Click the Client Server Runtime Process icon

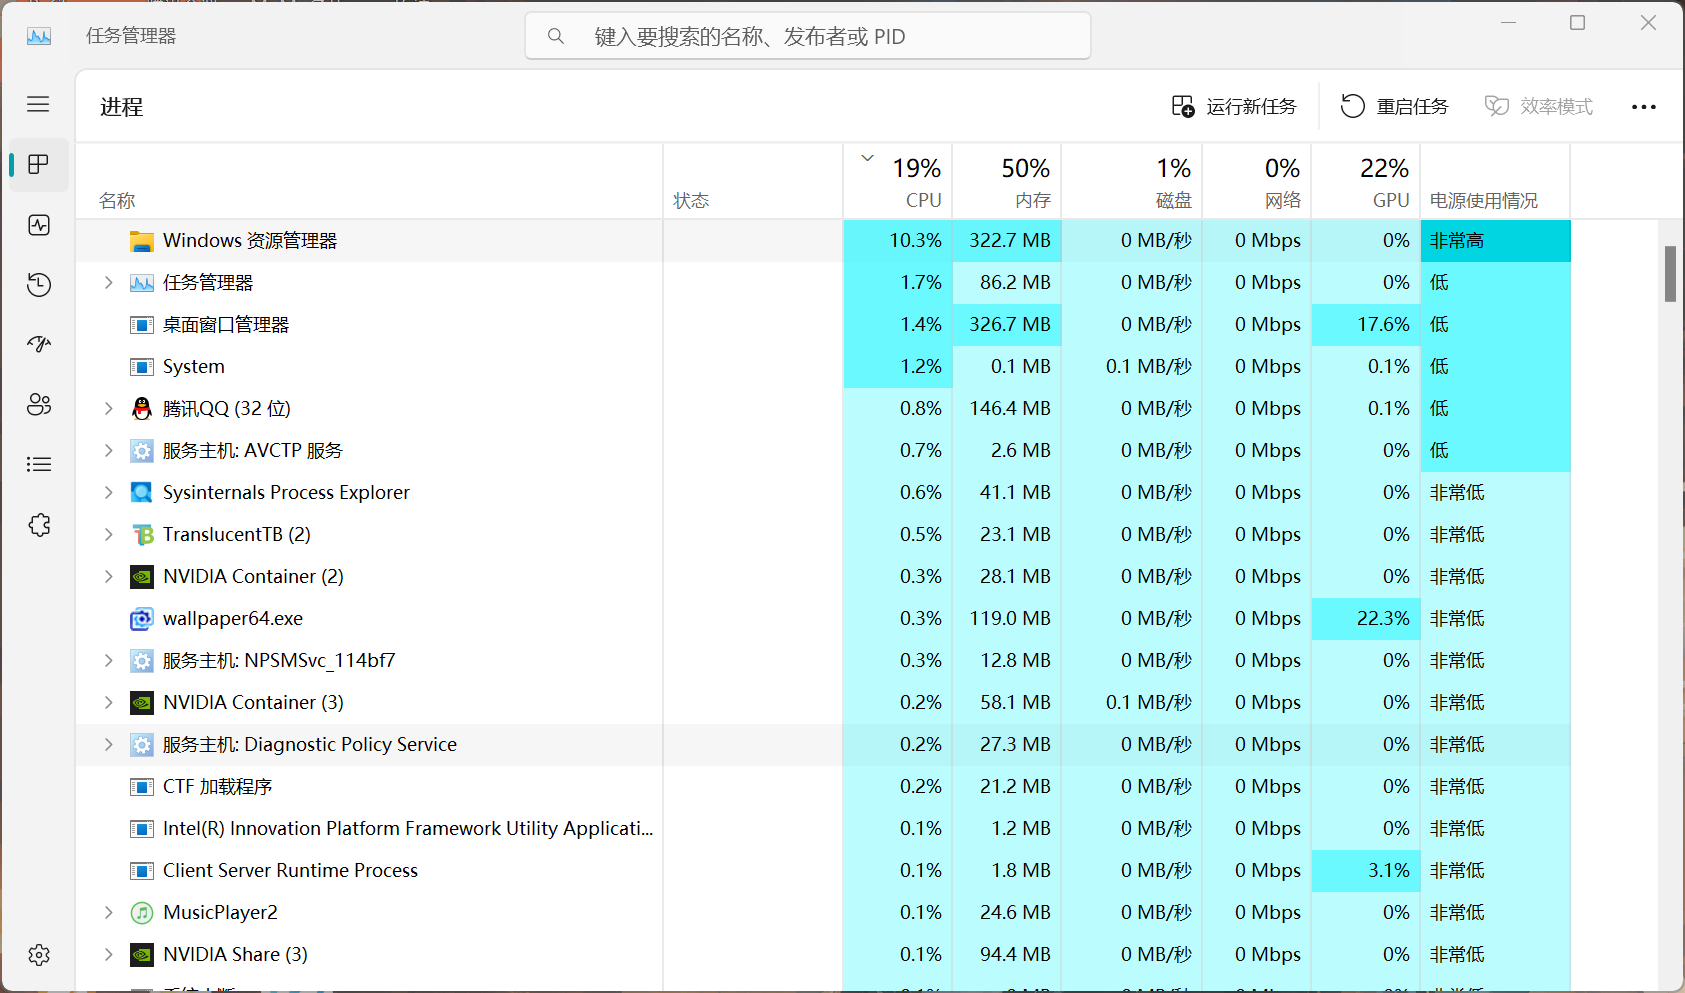[x=142, y=871]
